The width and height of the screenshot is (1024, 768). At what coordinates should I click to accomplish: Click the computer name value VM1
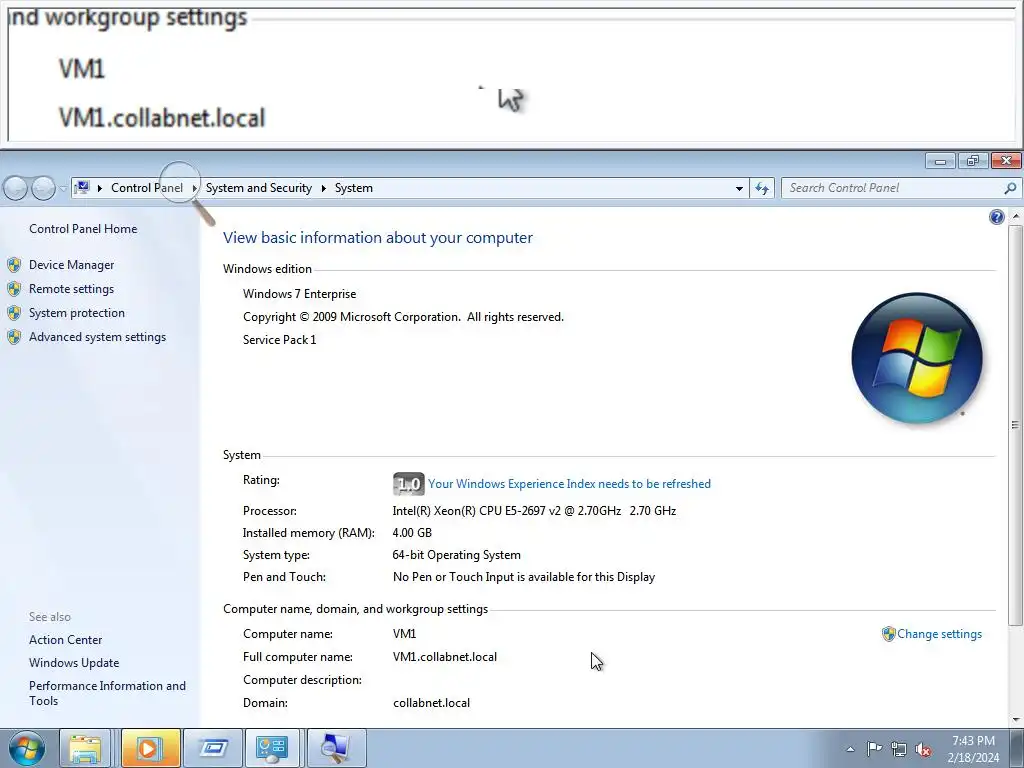(x=404, y=634)
